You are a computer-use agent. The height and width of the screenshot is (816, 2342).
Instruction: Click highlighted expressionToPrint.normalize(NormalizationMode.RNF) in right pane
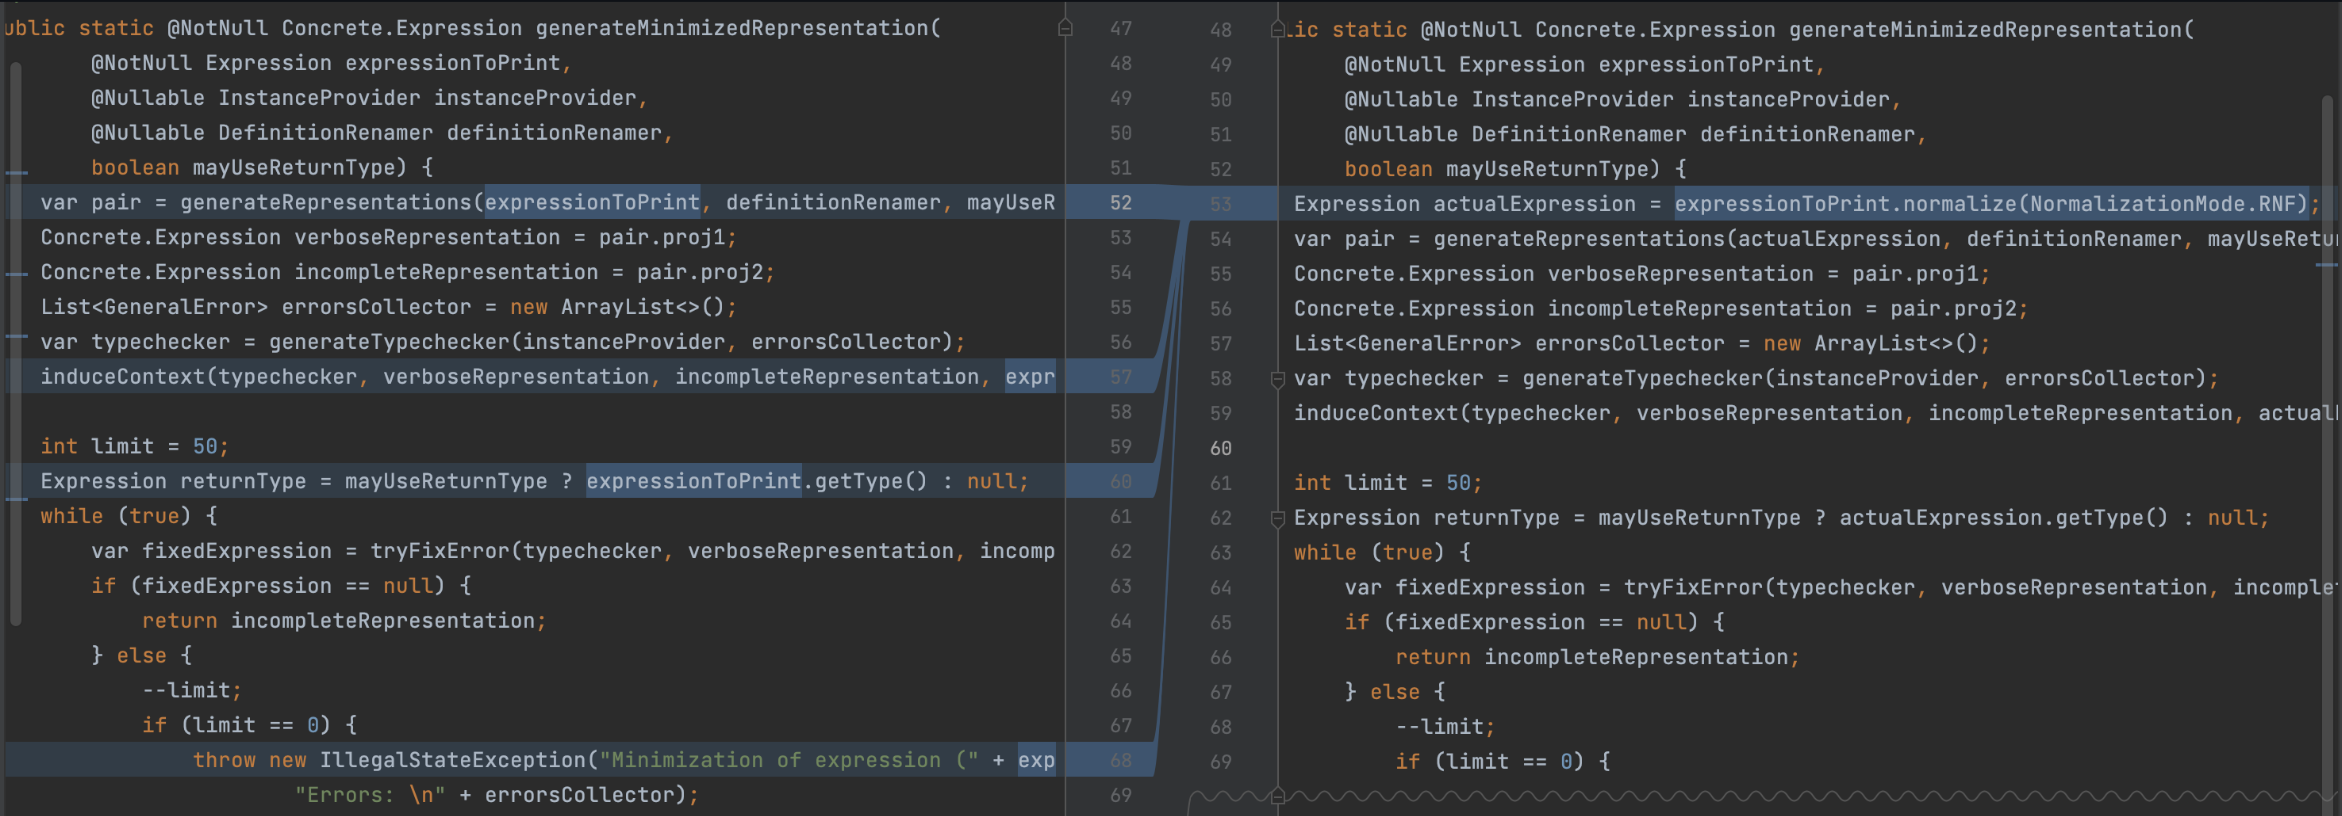click(x=1991, y=204)
